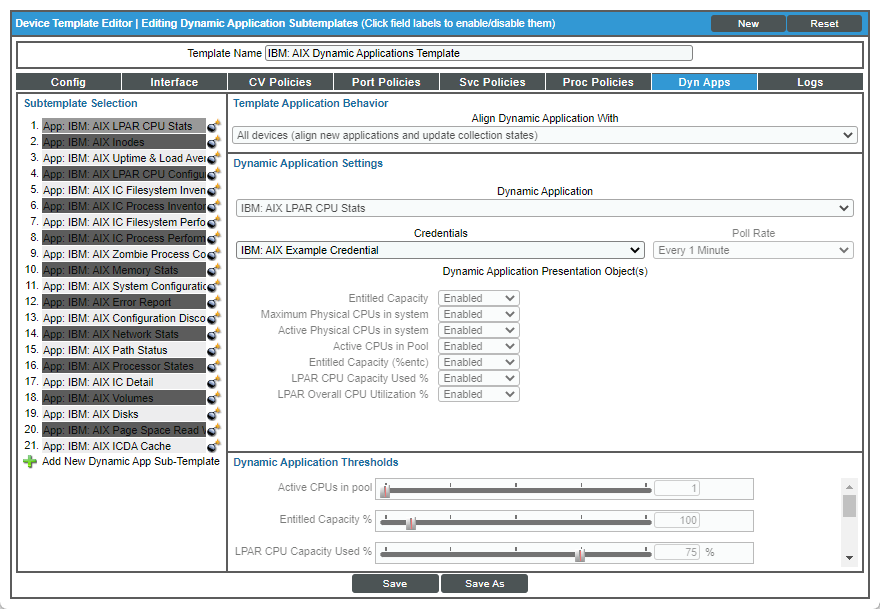Open the Svc Policies tab

[x=493, y=82]
